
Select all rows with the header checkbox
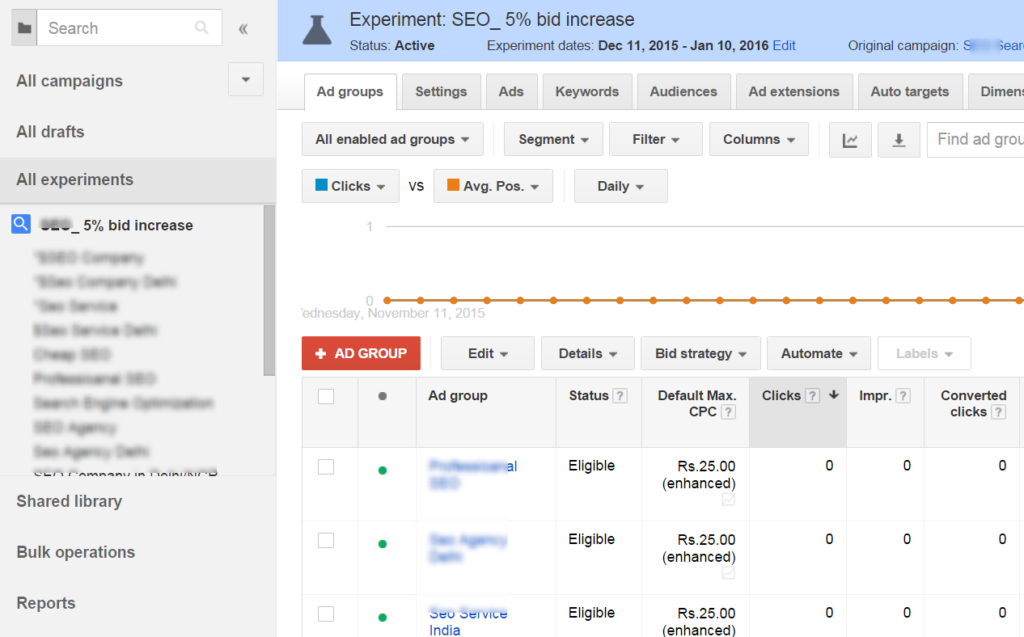point(325,396)
